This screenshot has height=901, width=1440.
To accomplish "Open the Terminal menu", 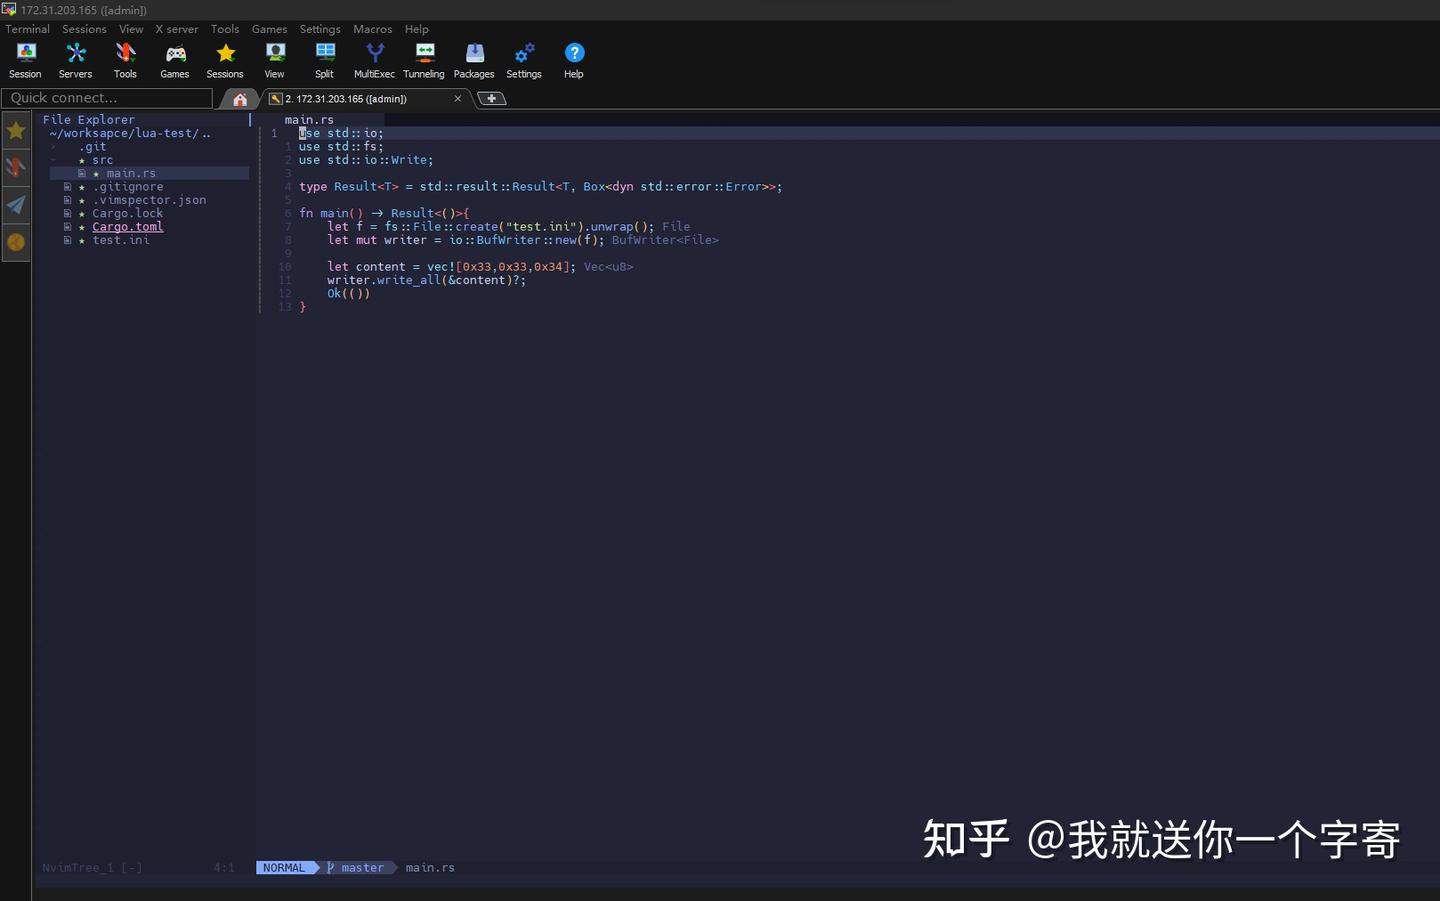I will [28, 29].
